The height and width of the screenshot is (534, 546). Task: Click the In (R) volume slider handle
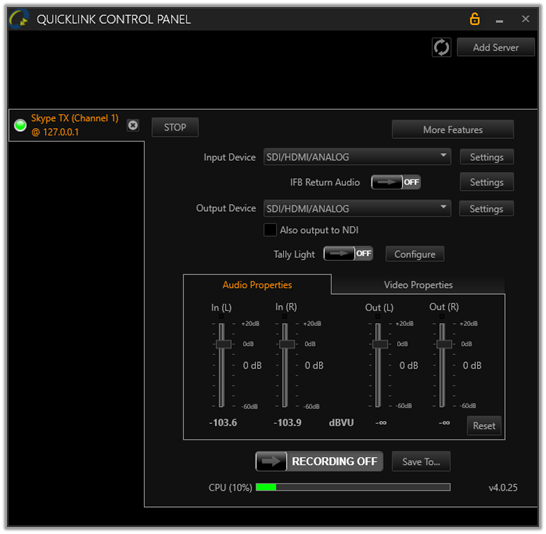[x=287, y=344]
